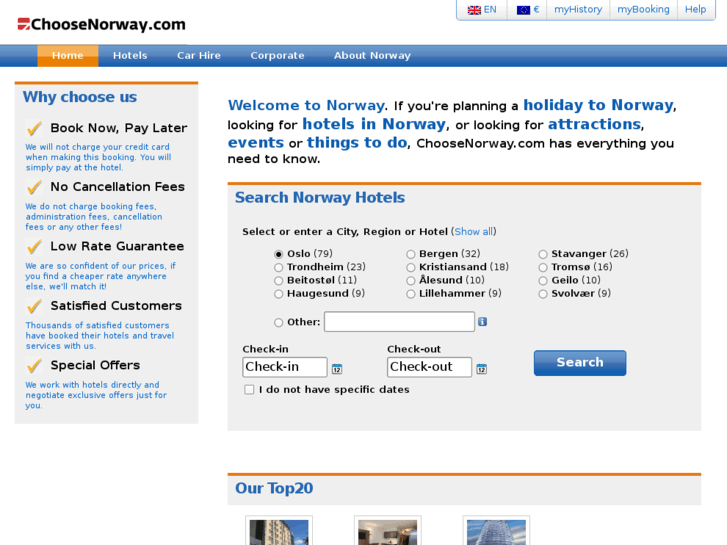This screenshot has height=545, width=727.
Task: Follow the hotels in Norway link
Action: pyautogui.click(x=374, y=124)
